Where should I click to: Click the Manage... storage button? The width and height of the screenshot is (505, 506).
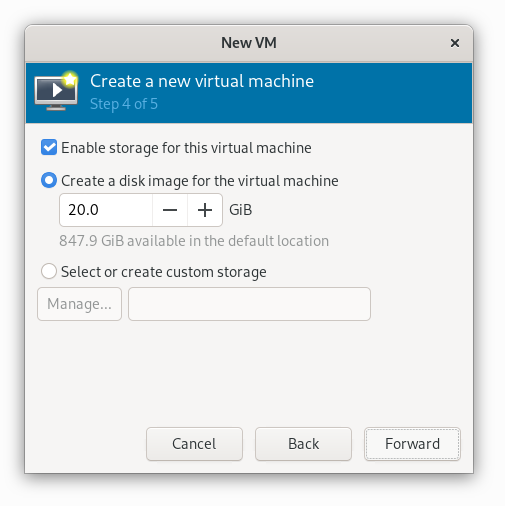(79, 304)
